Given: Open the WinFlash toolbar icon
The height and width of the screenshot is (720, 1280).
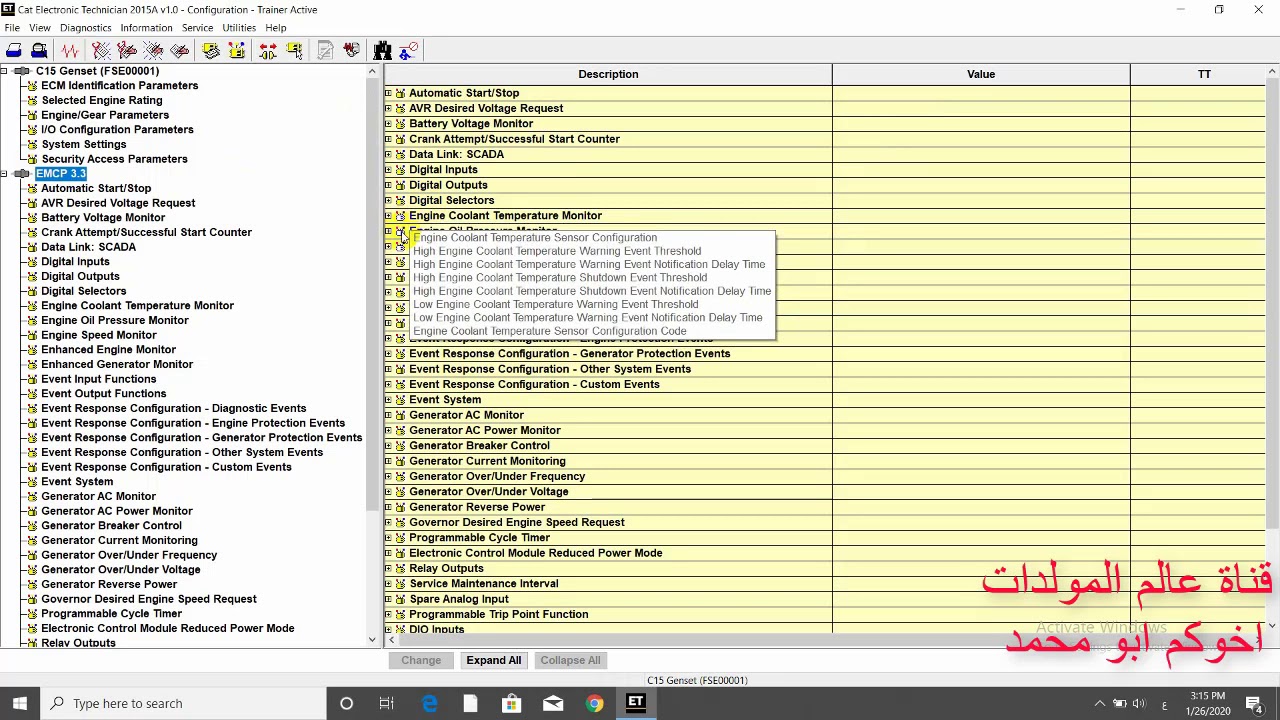Looking at the screenshot, I should click(x=294, y=51).
